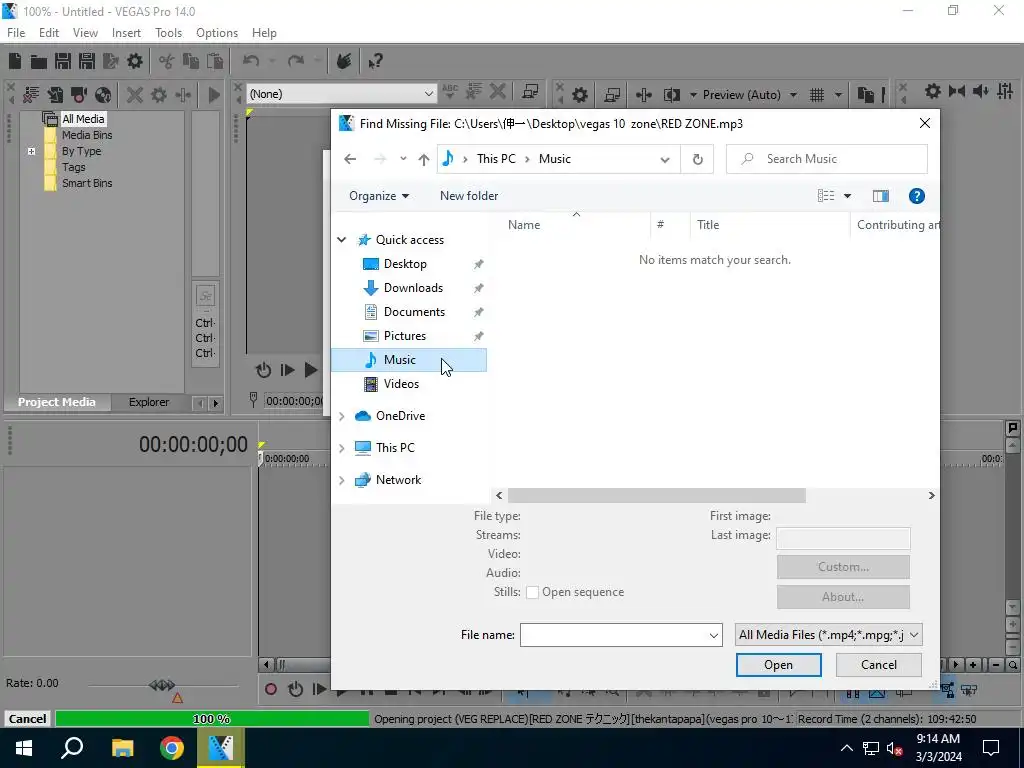Click the File name input field
1024x768 pixels.
[621, 635]
